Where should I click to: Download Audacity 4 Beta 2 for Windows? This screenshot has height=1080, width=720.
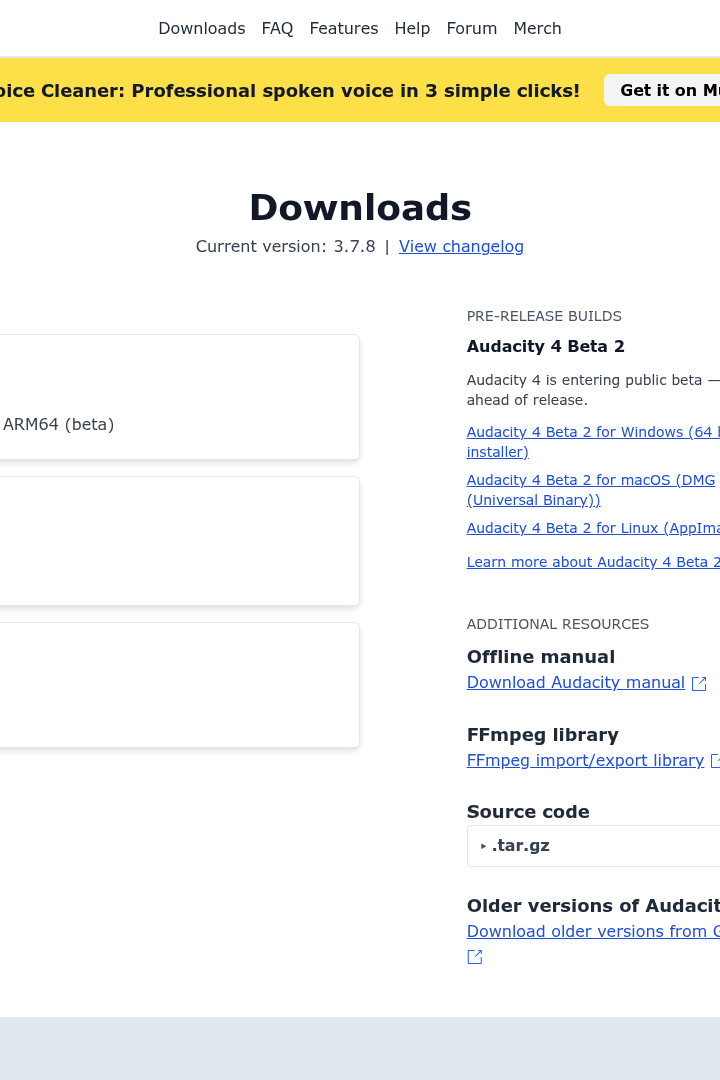coord(593,442)
